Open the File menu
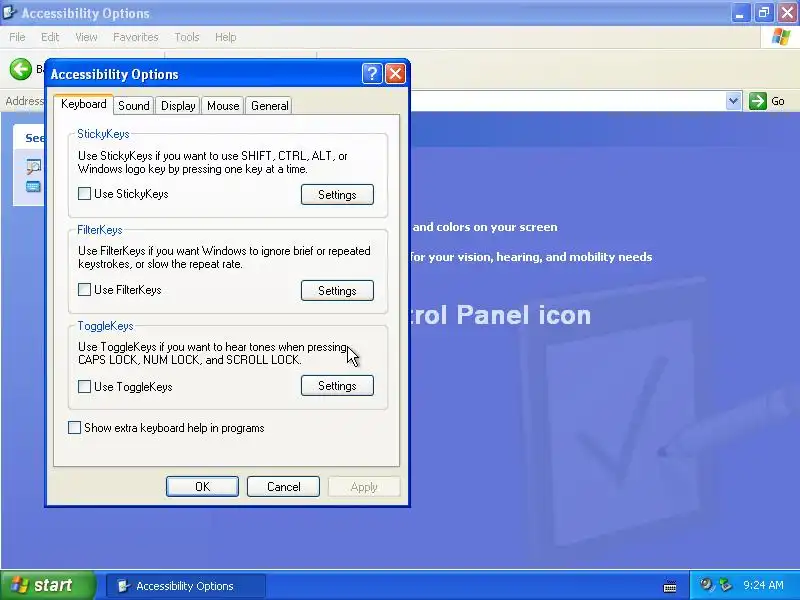This screenshot has height=600, width=800. click(17, 37)
